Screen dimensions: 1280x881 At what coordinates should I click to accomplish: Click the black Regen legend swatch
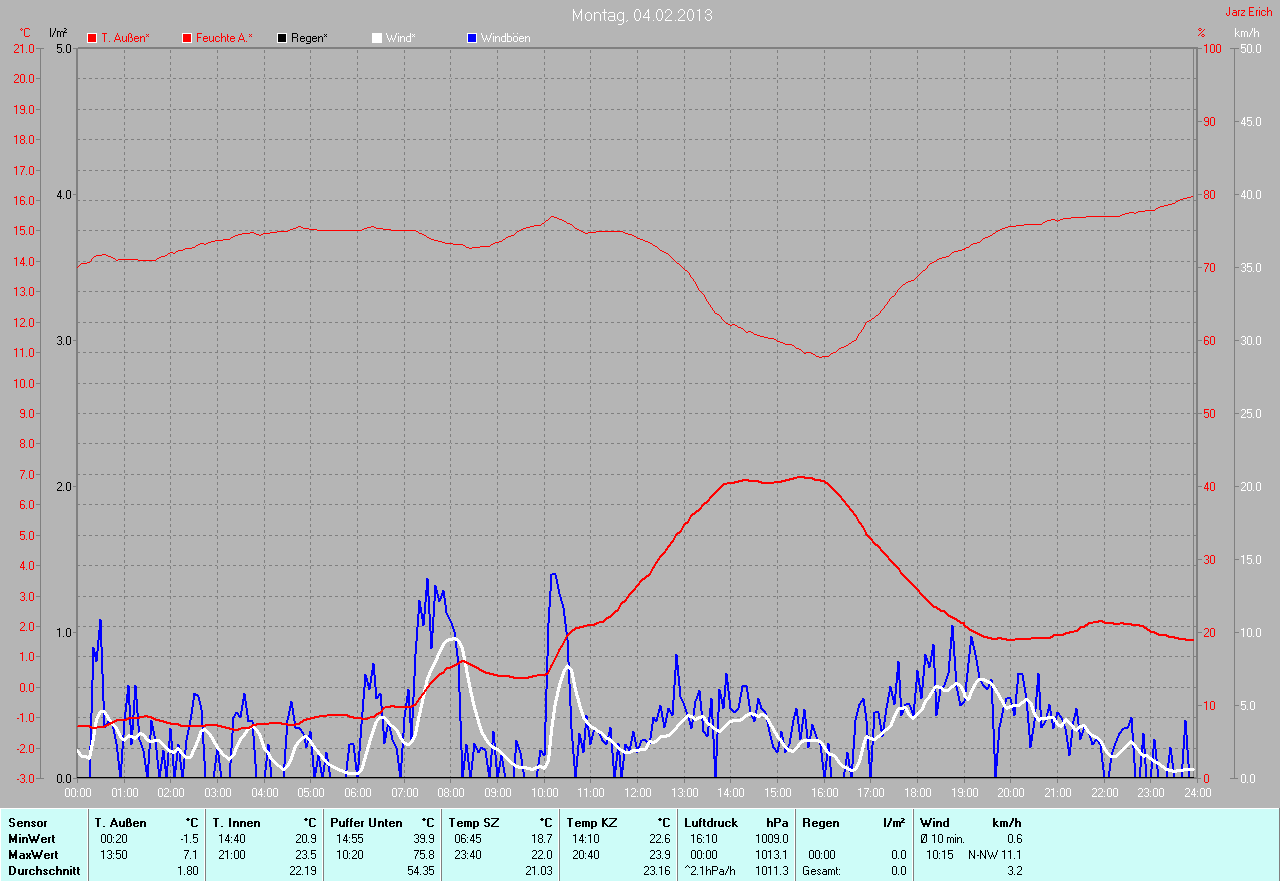pyautogui.click(x=282, y=38)
